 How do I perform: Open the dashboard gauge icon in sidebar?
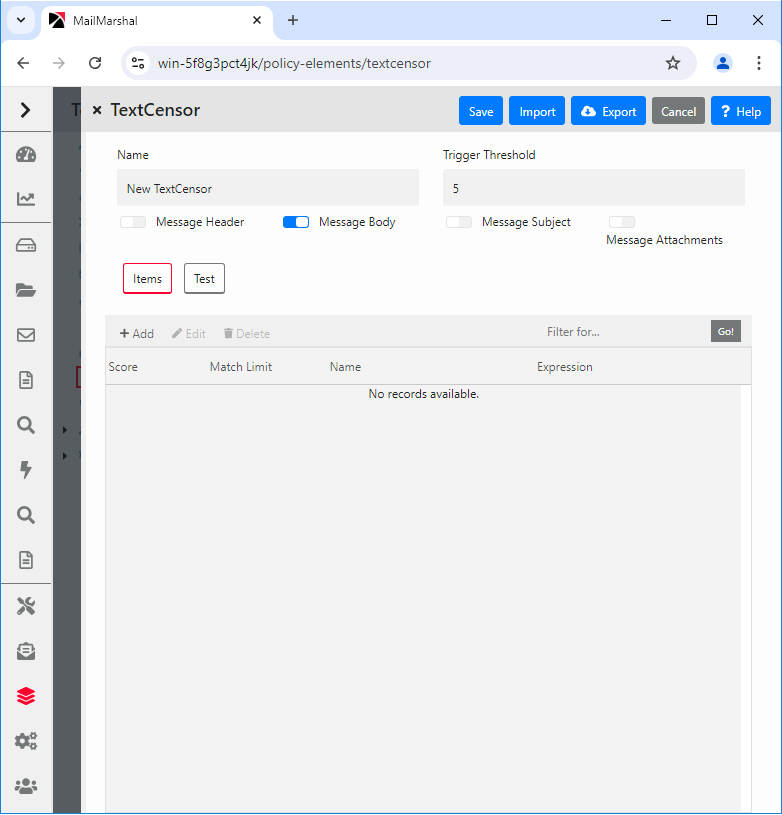[26, 154]
